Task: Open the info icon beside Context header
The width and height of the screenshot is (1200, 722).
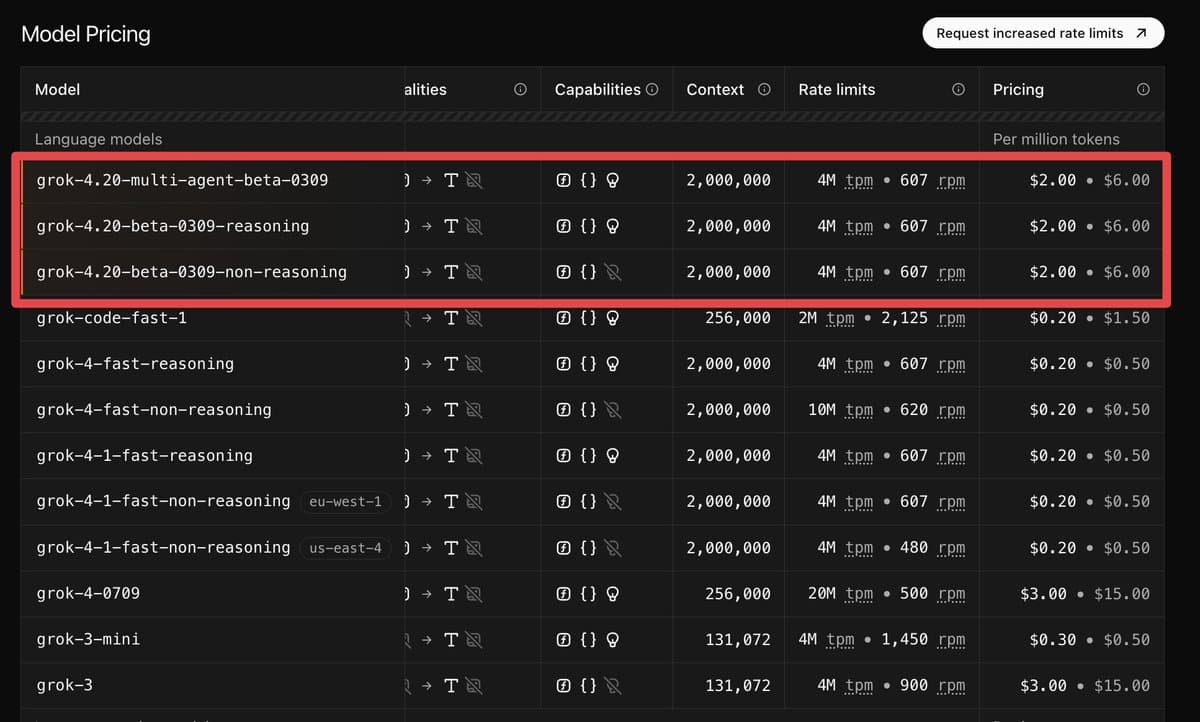Action: [x=764, y=89]
